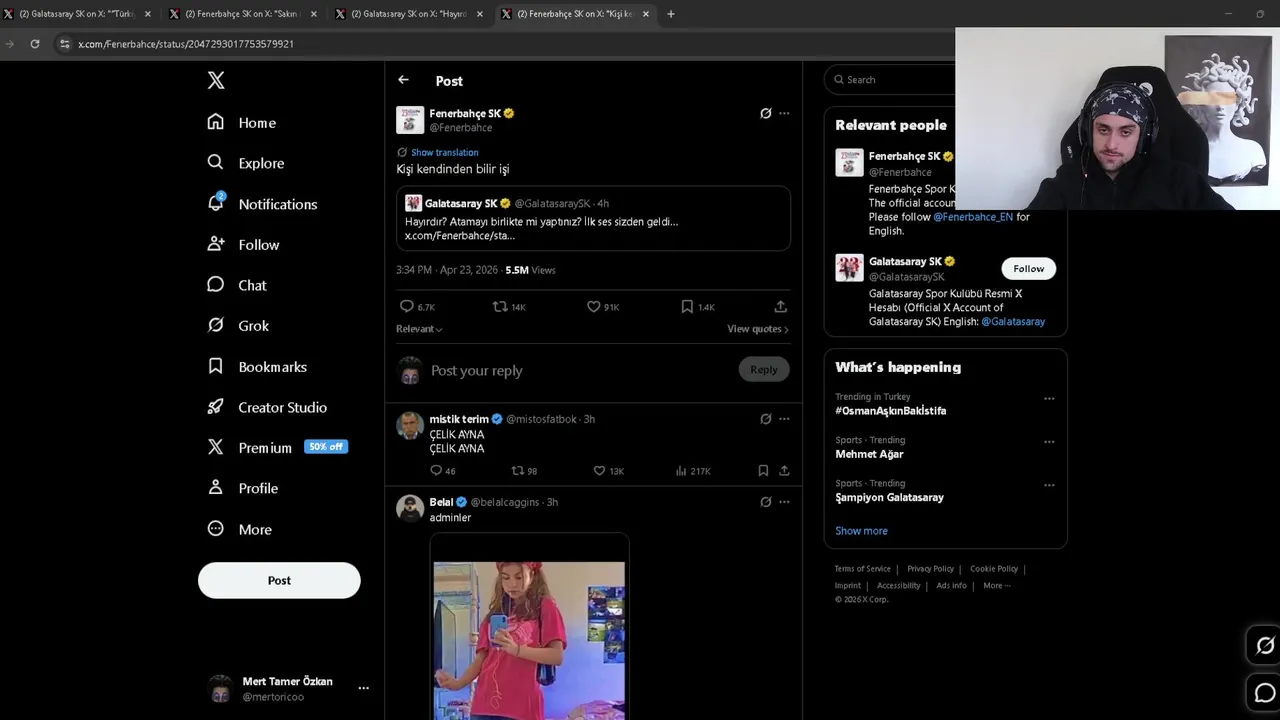This screenshot has width=1280, height=720.
Task: Open Notifications in the sidebar
Action: 262,204
